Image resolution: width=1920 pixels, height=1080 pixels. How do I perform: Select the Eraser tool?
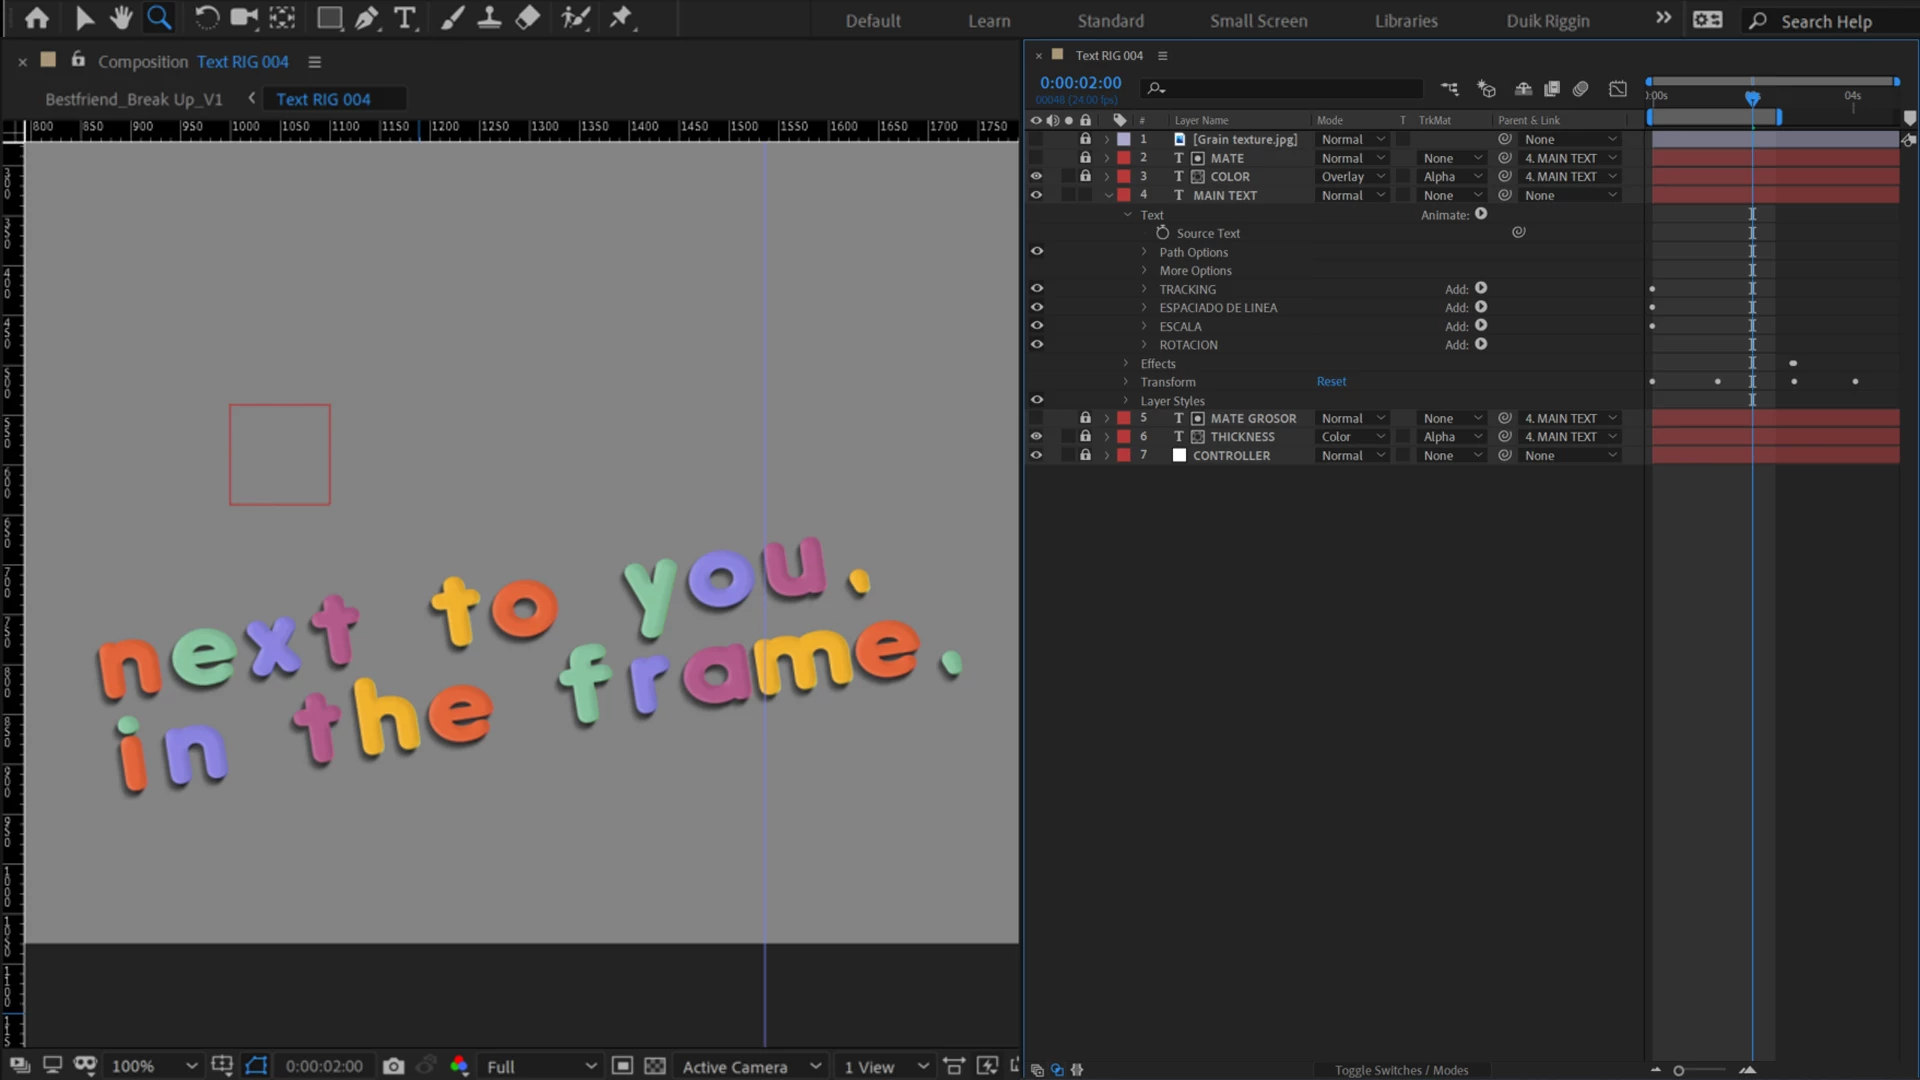click(x=527, y=18)
